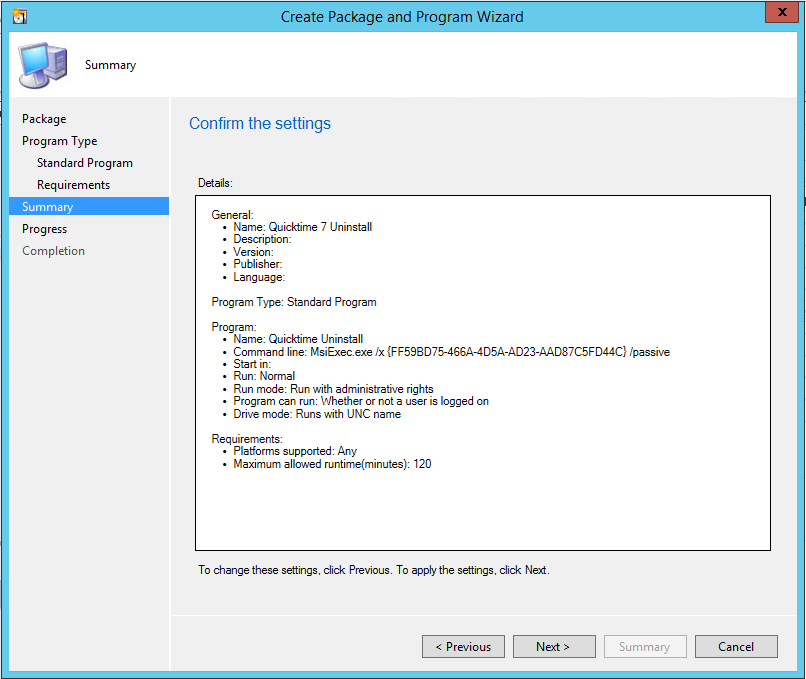806x679 pixels.
Task: Click the 'General:' section heading
Action: [232, 215]
